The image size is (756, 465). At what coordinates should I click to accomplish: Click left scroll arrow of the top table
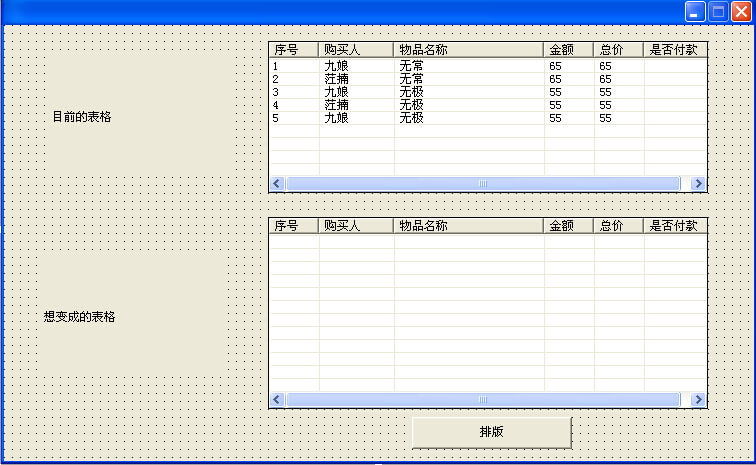[276, 183]
